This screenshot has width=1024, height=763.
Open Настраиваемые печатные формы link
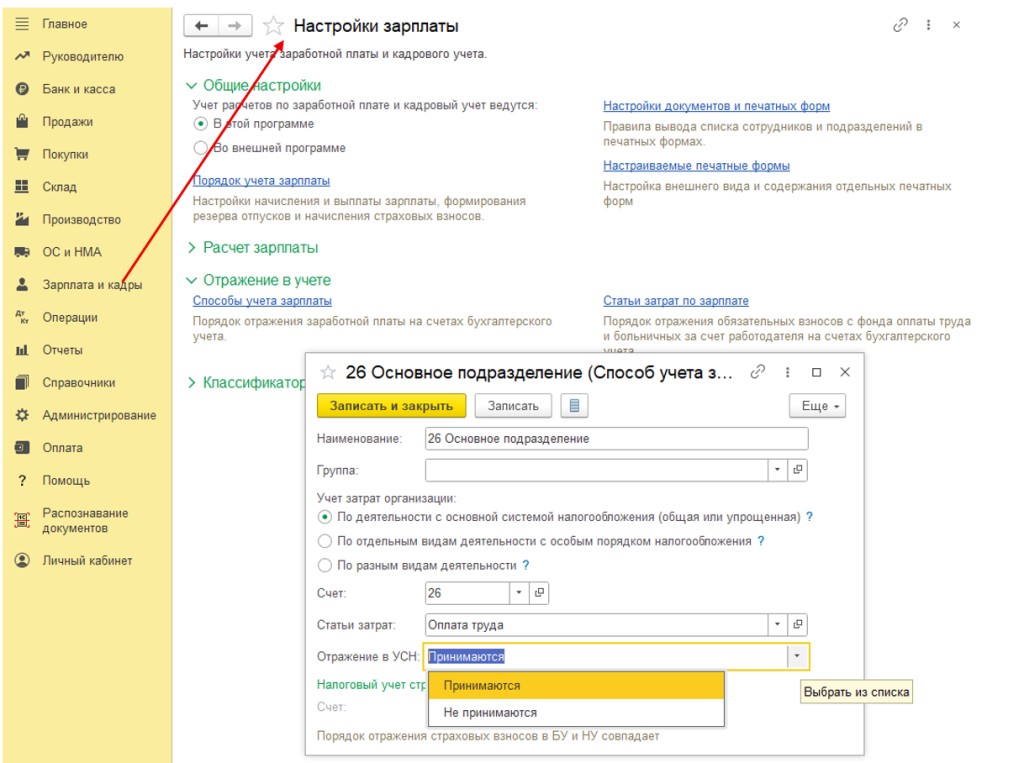coord(696,166)
